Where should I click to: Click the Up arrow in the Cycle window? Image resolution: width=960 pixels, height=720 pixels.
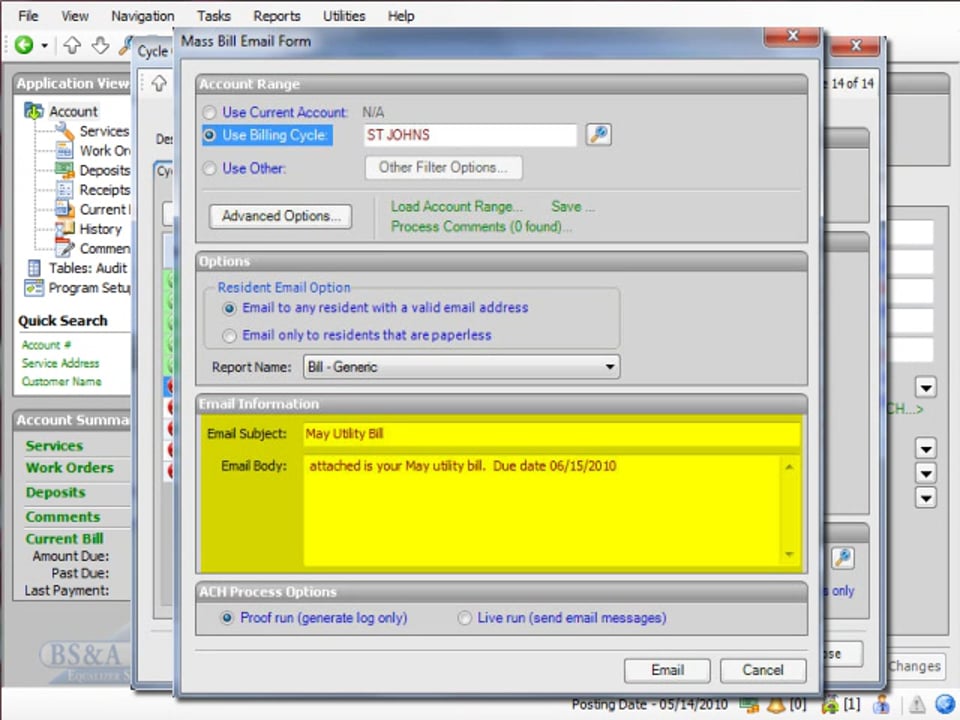pyautogui.click(x=159, y=83)
